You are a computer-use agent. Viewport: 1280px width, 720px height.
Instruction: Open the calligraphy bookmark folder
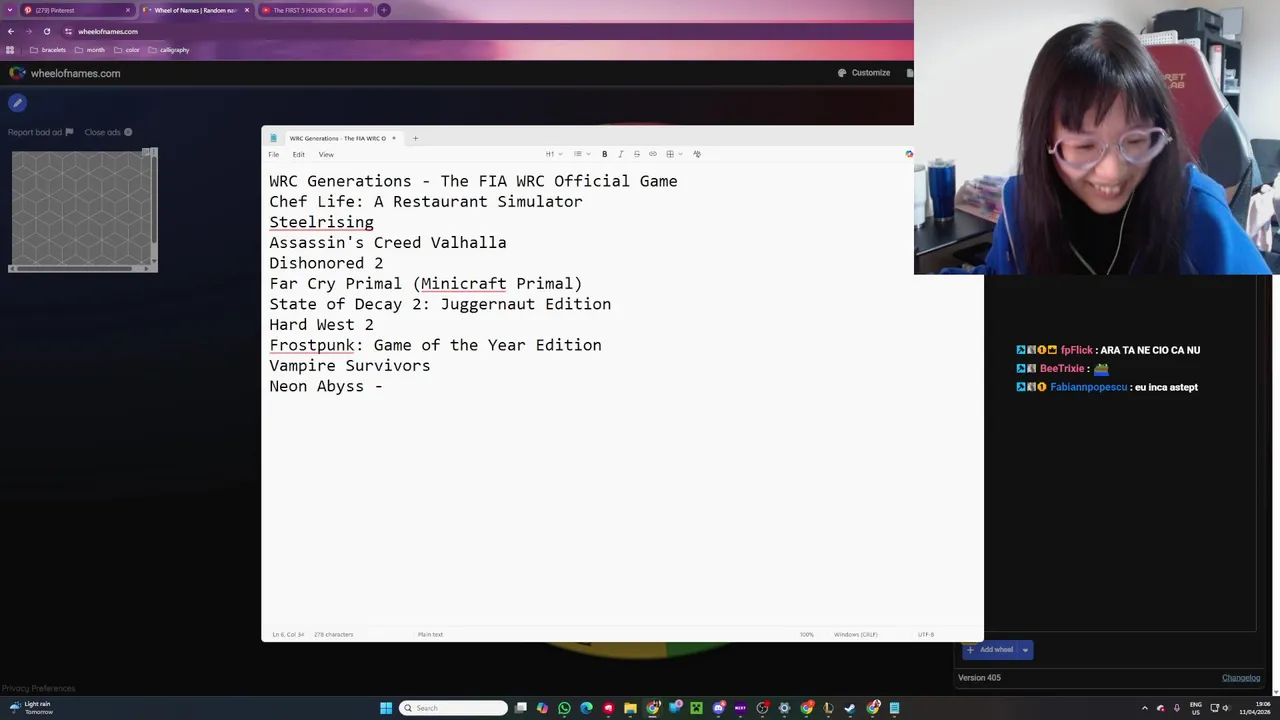click(x=168, y=50)
